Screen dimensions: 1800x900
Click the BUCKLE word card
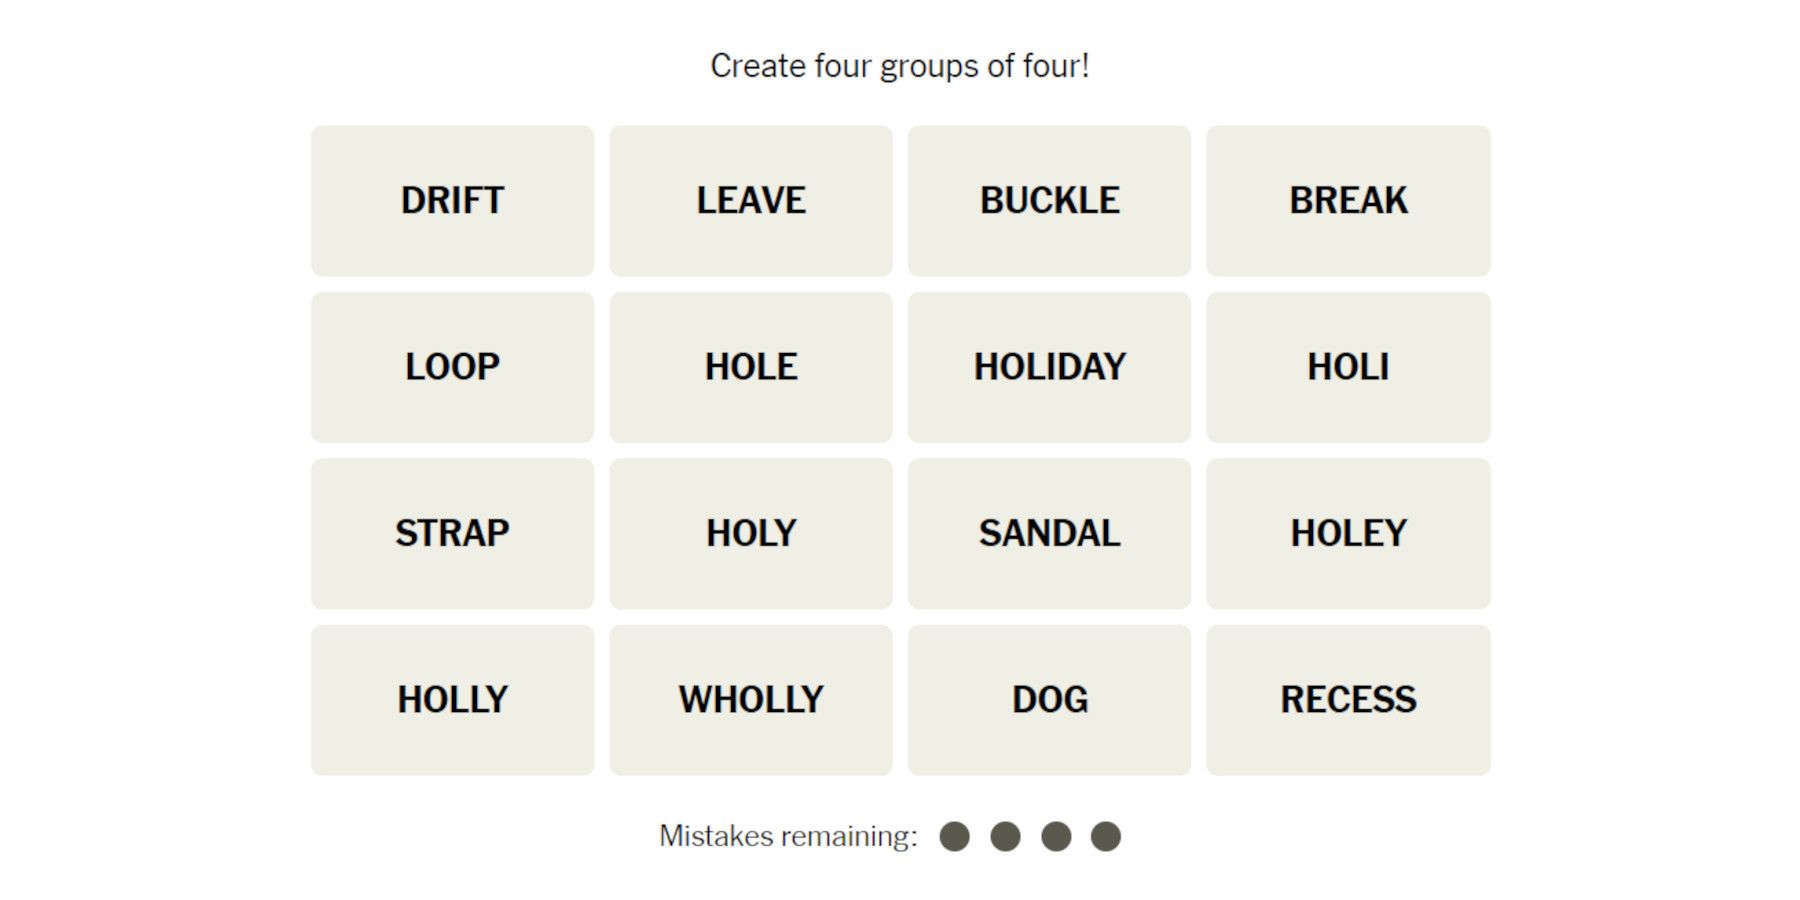1049,201
